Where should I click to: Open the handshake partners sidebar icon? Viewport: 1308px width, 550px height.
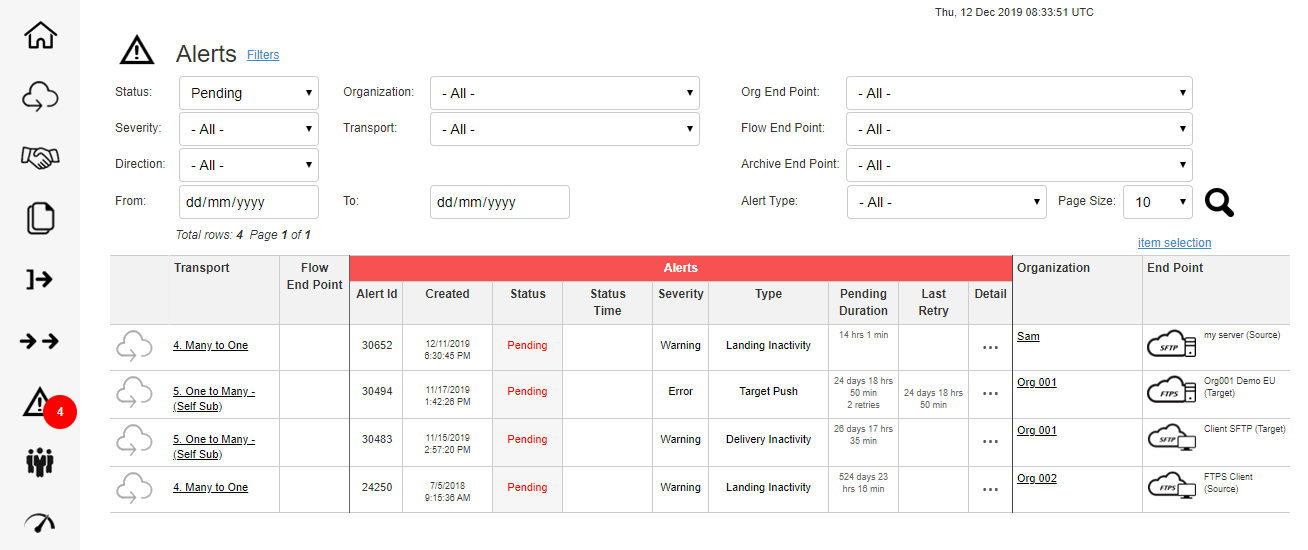[x=40, y=157]
